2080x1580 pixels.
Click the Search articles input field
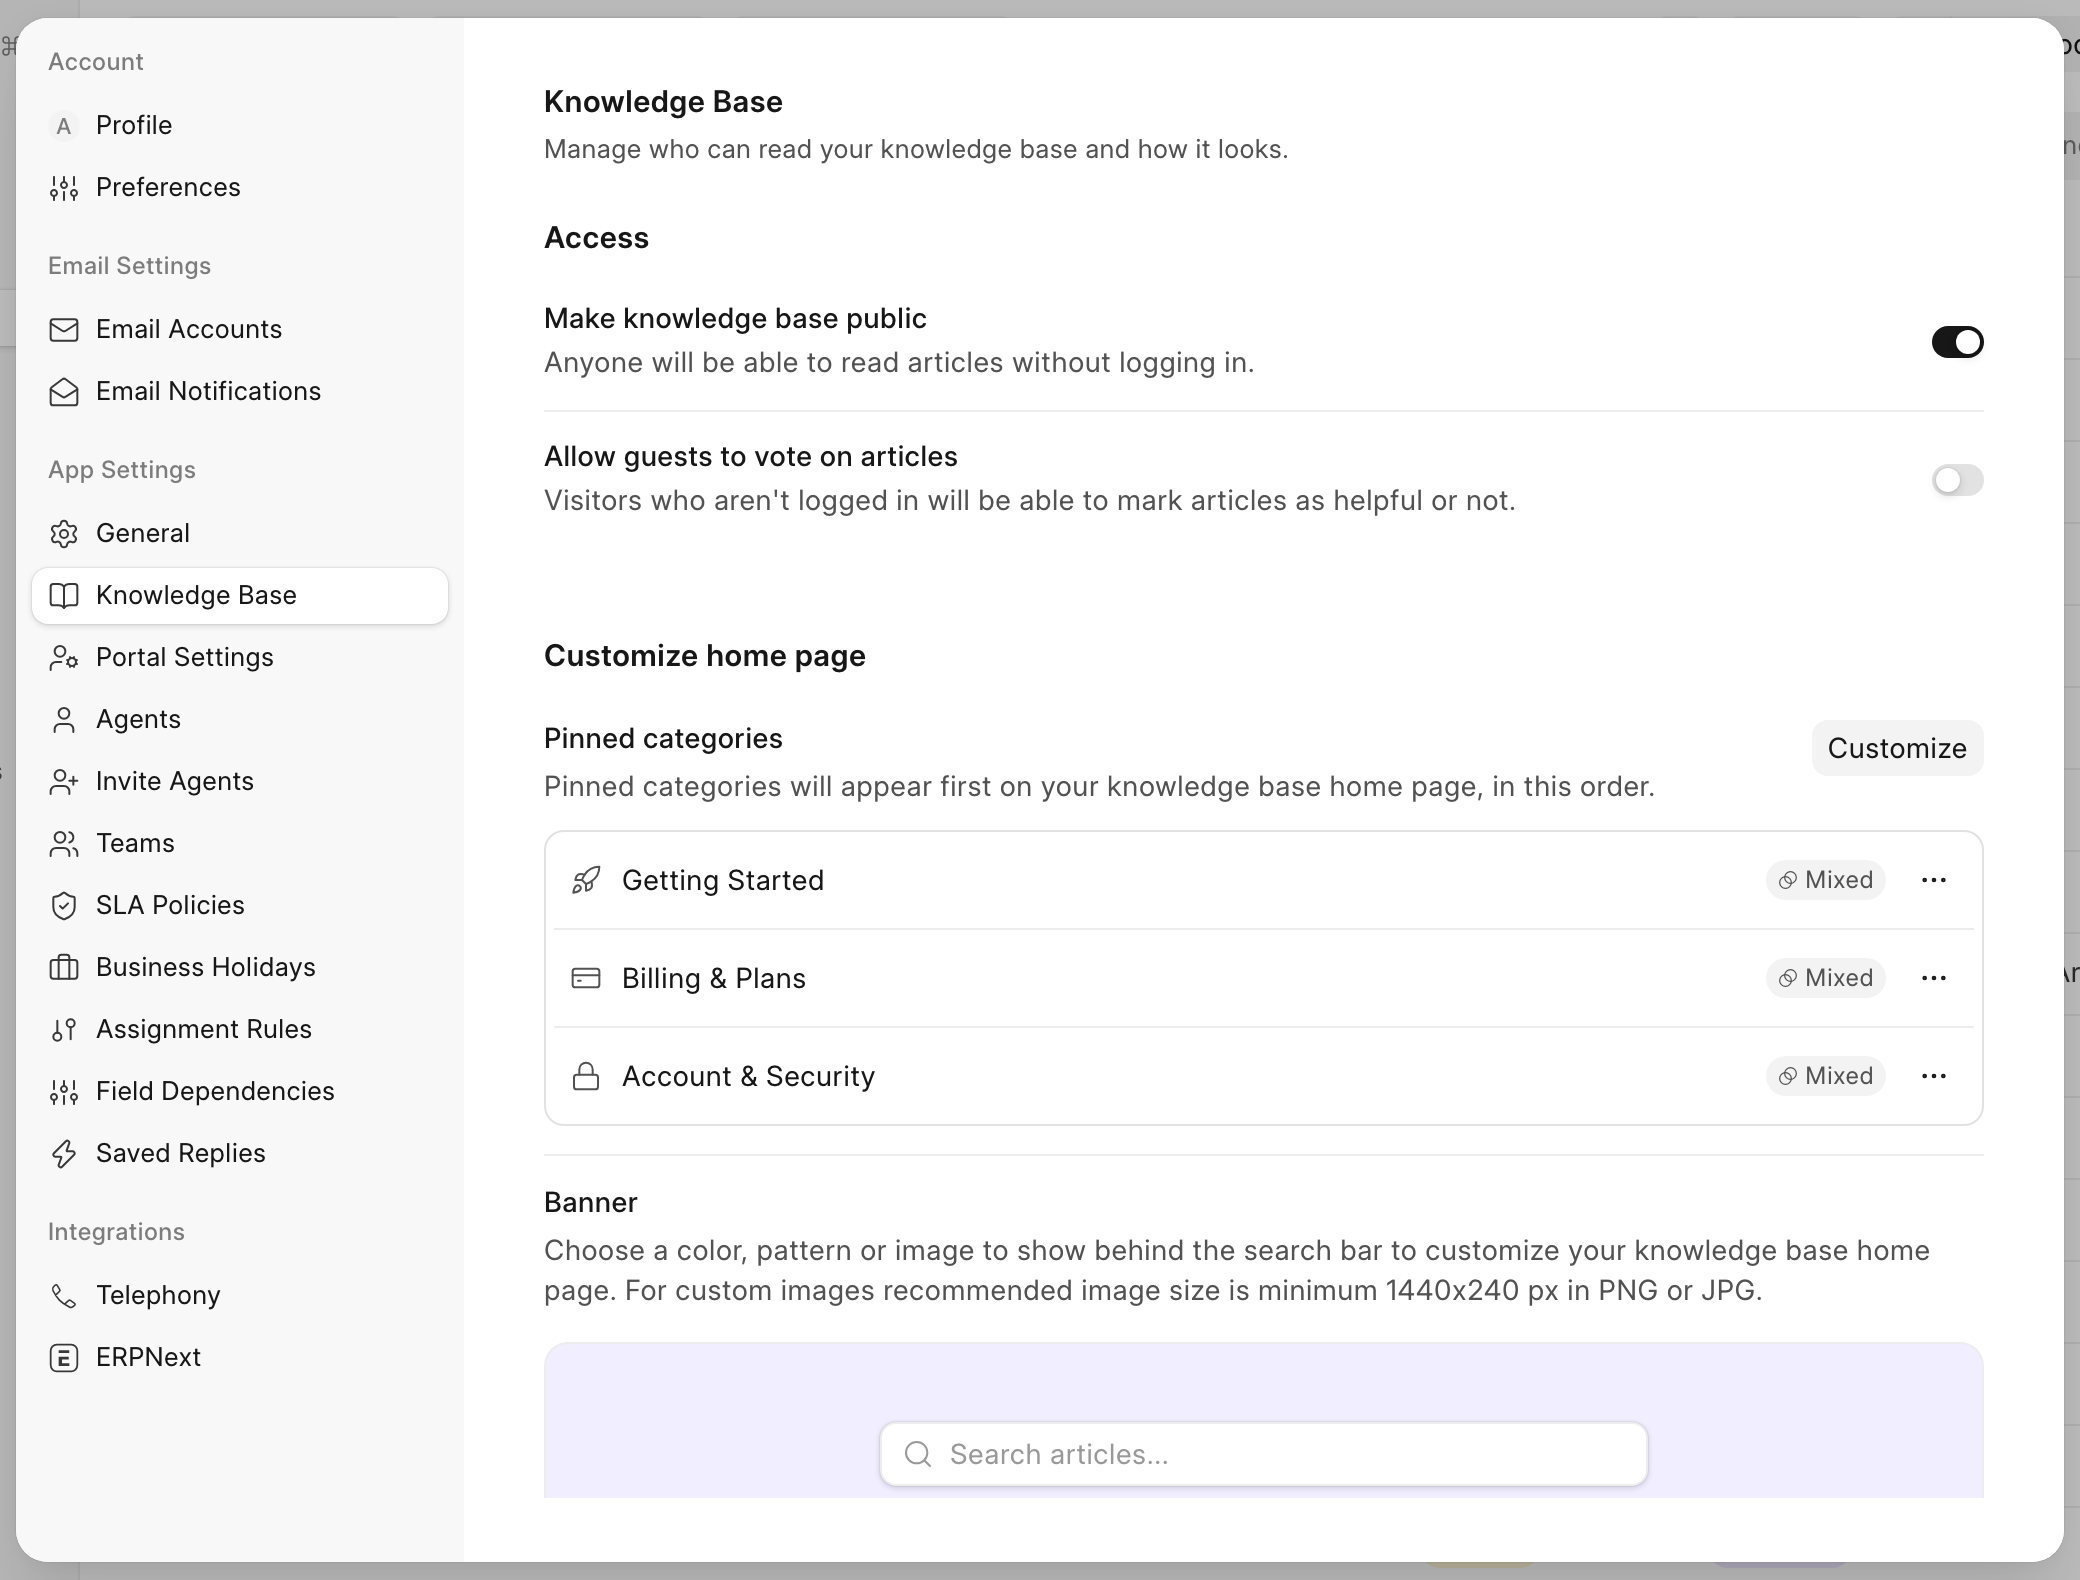(x=1264, y=1454)
